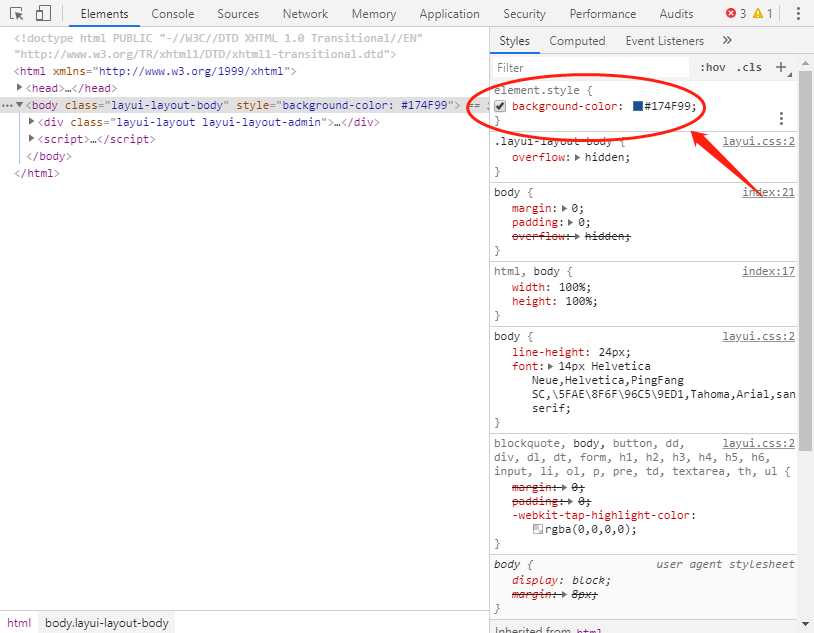Screen dimensions: 814x633
Task: Click the height: 100% property value
Action: (581, 301)
